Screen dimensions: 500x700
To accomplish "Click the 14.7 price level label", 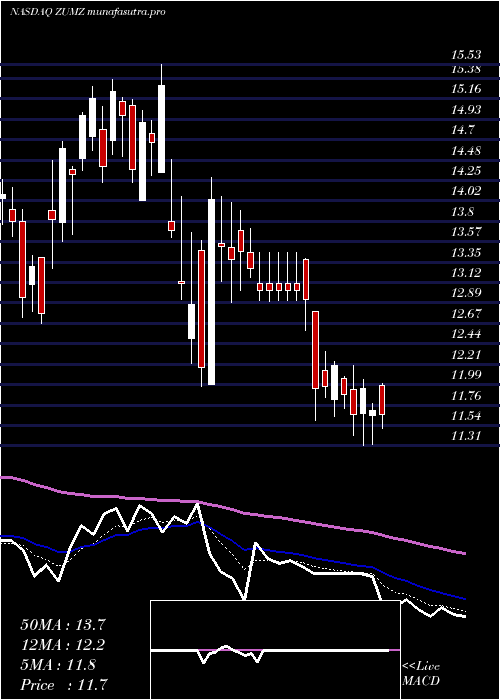I will (x=462, y=130).
